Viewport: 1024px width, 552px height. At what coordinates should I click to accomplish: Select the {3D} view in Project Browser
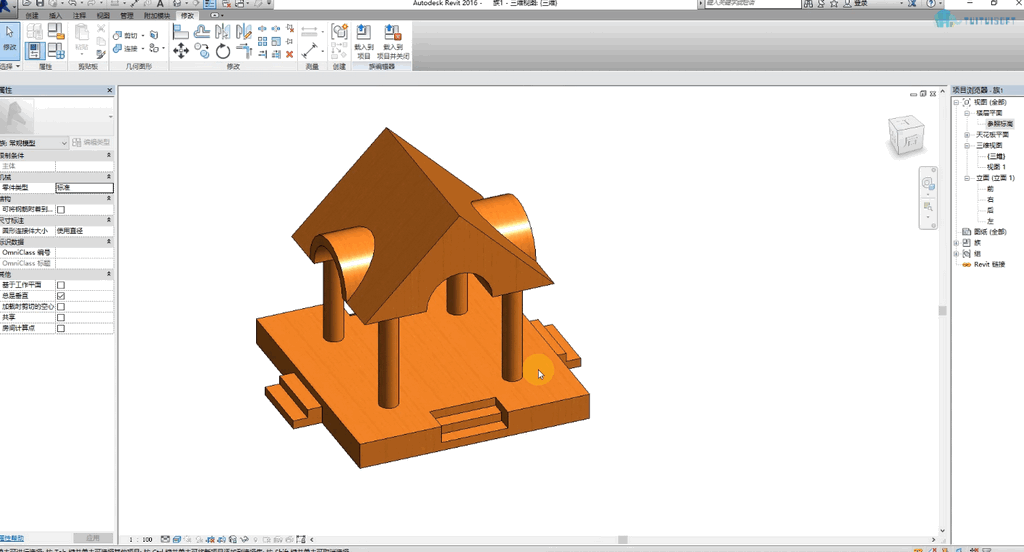996,156
